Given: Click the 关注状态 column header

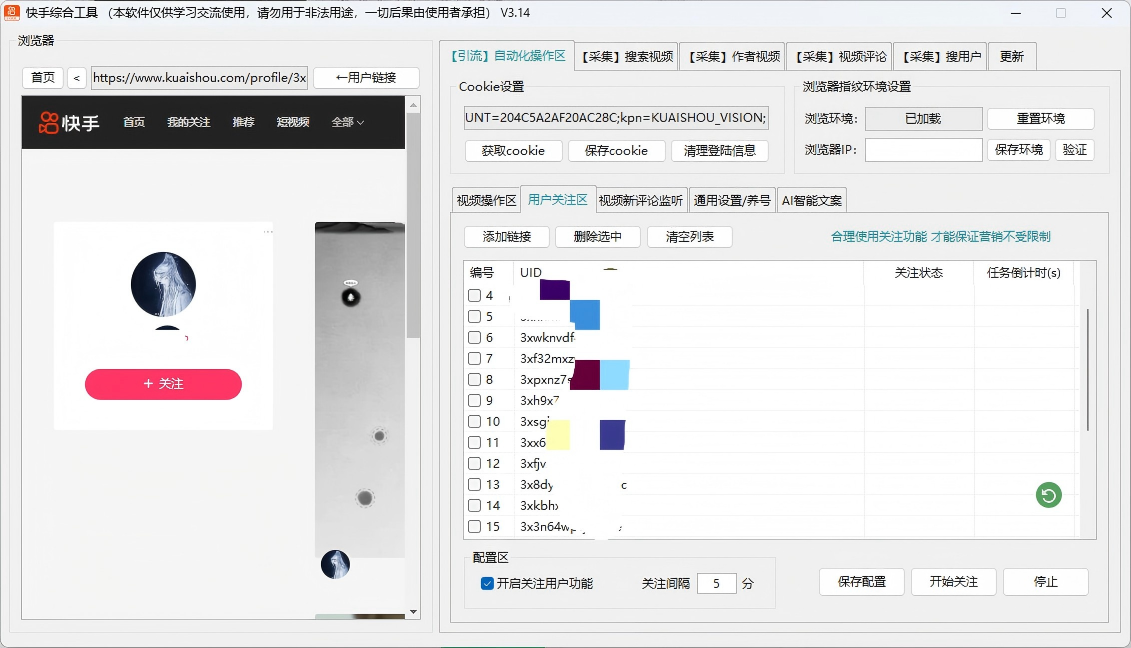Looking at the screenshot, I should click(919, 273).
